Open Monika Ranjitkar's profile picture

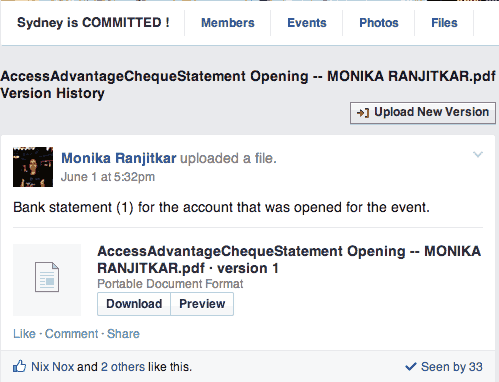(x=33, y=167)
